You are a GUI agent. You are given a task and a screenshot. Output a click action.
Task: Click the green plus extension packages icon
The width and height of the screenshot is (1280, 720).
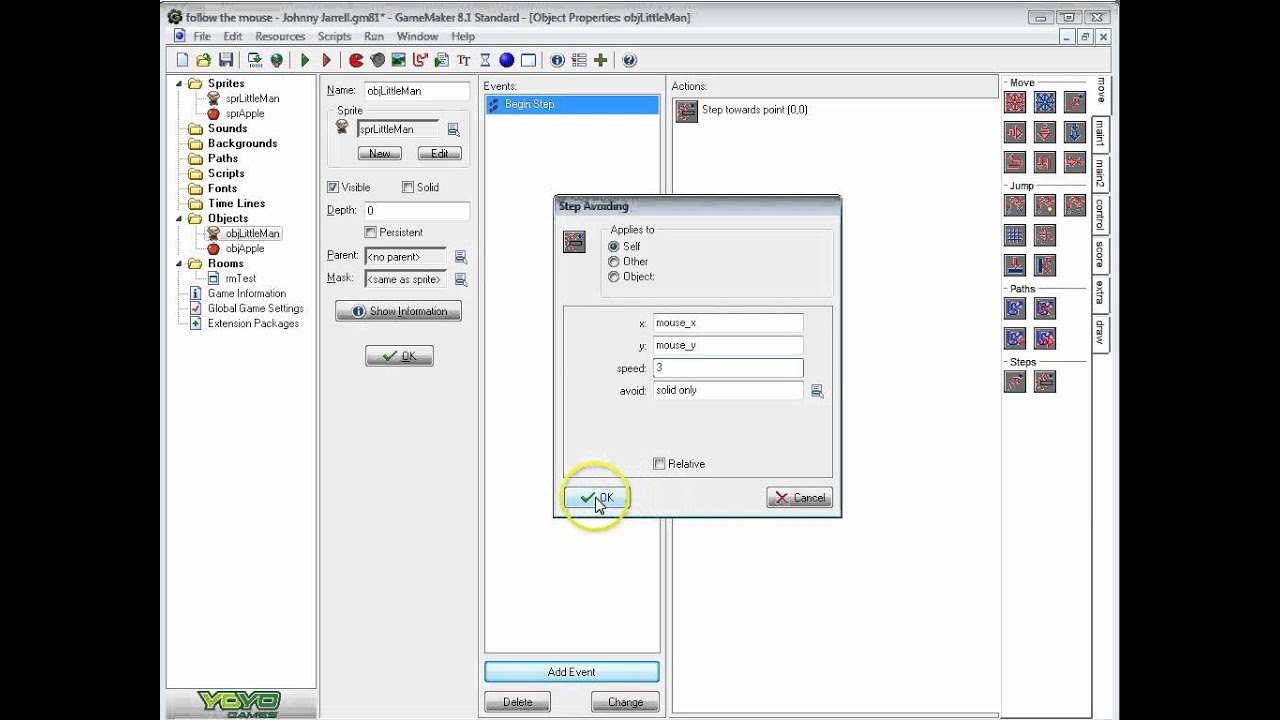point(600,60)
